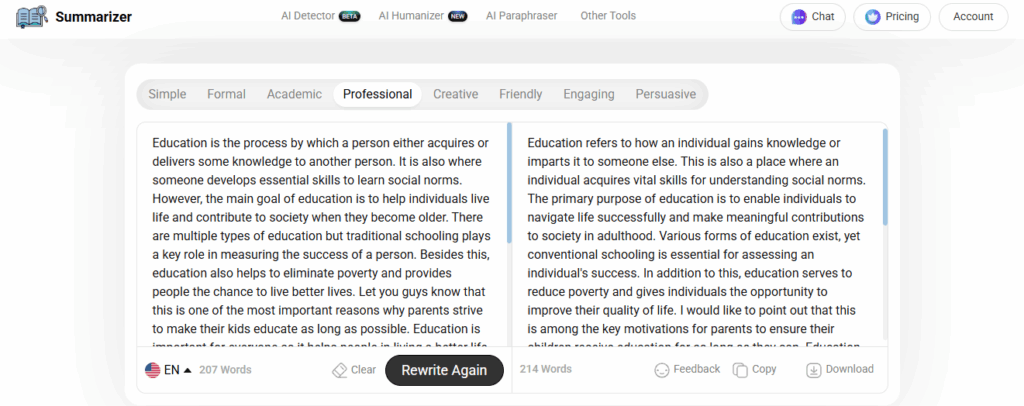Click inside the input text area
This screenshot has width=1024, height=406.
[321, 235]
